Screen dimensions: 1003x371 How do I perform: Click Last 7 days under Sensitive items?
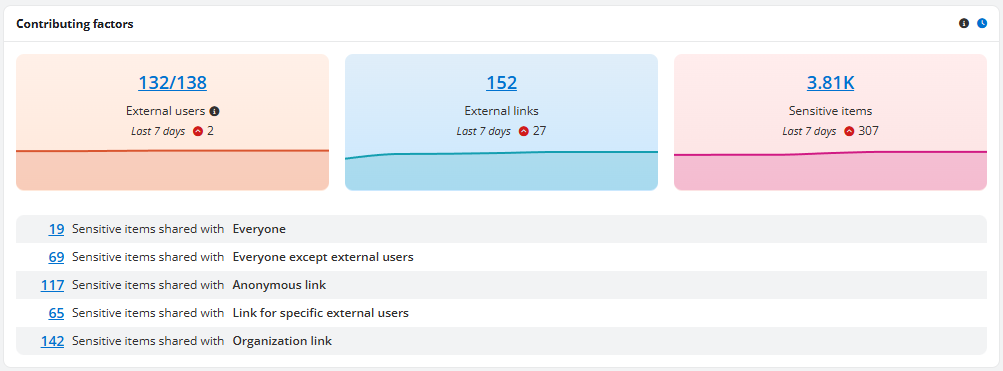[809, 131]
